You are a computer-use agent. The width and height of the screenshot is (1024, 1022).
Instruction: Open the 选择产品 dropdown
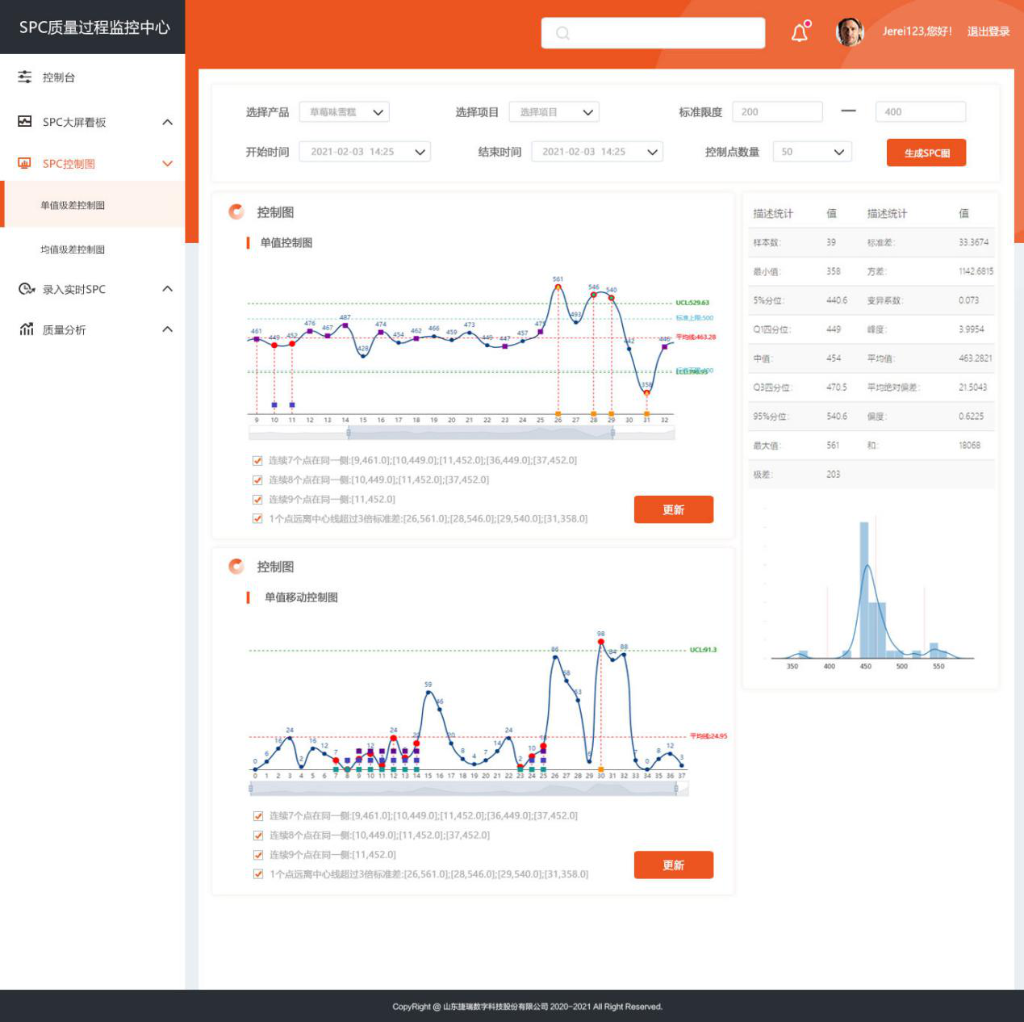pyautogui.click(x=344, y=112)
